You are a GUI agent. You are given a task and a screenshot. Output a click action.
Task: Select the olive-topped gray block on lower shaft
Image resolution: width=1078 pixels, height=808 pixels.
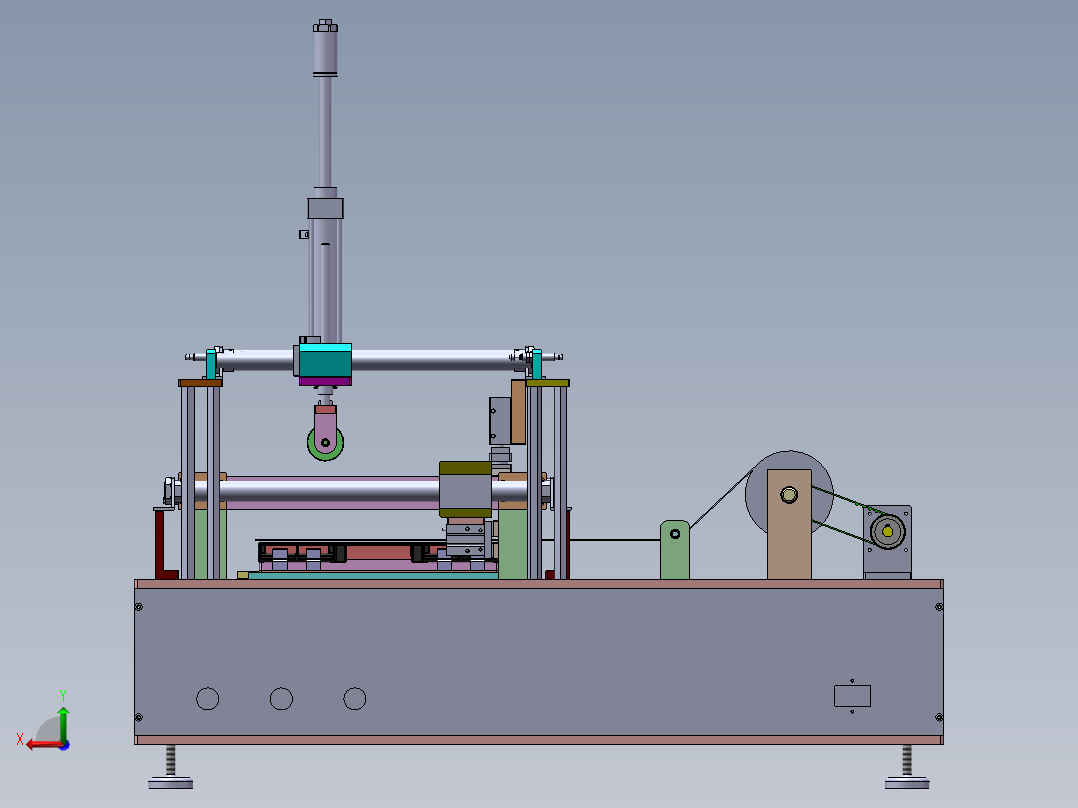[x=465, y=490]
